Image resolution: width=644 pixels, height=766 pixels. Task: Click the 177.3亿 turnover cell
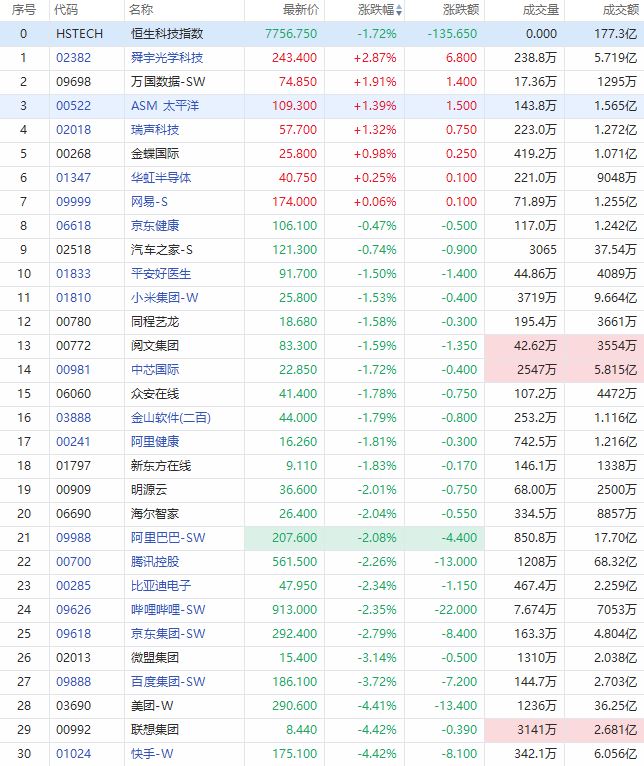tap(616, 34)
